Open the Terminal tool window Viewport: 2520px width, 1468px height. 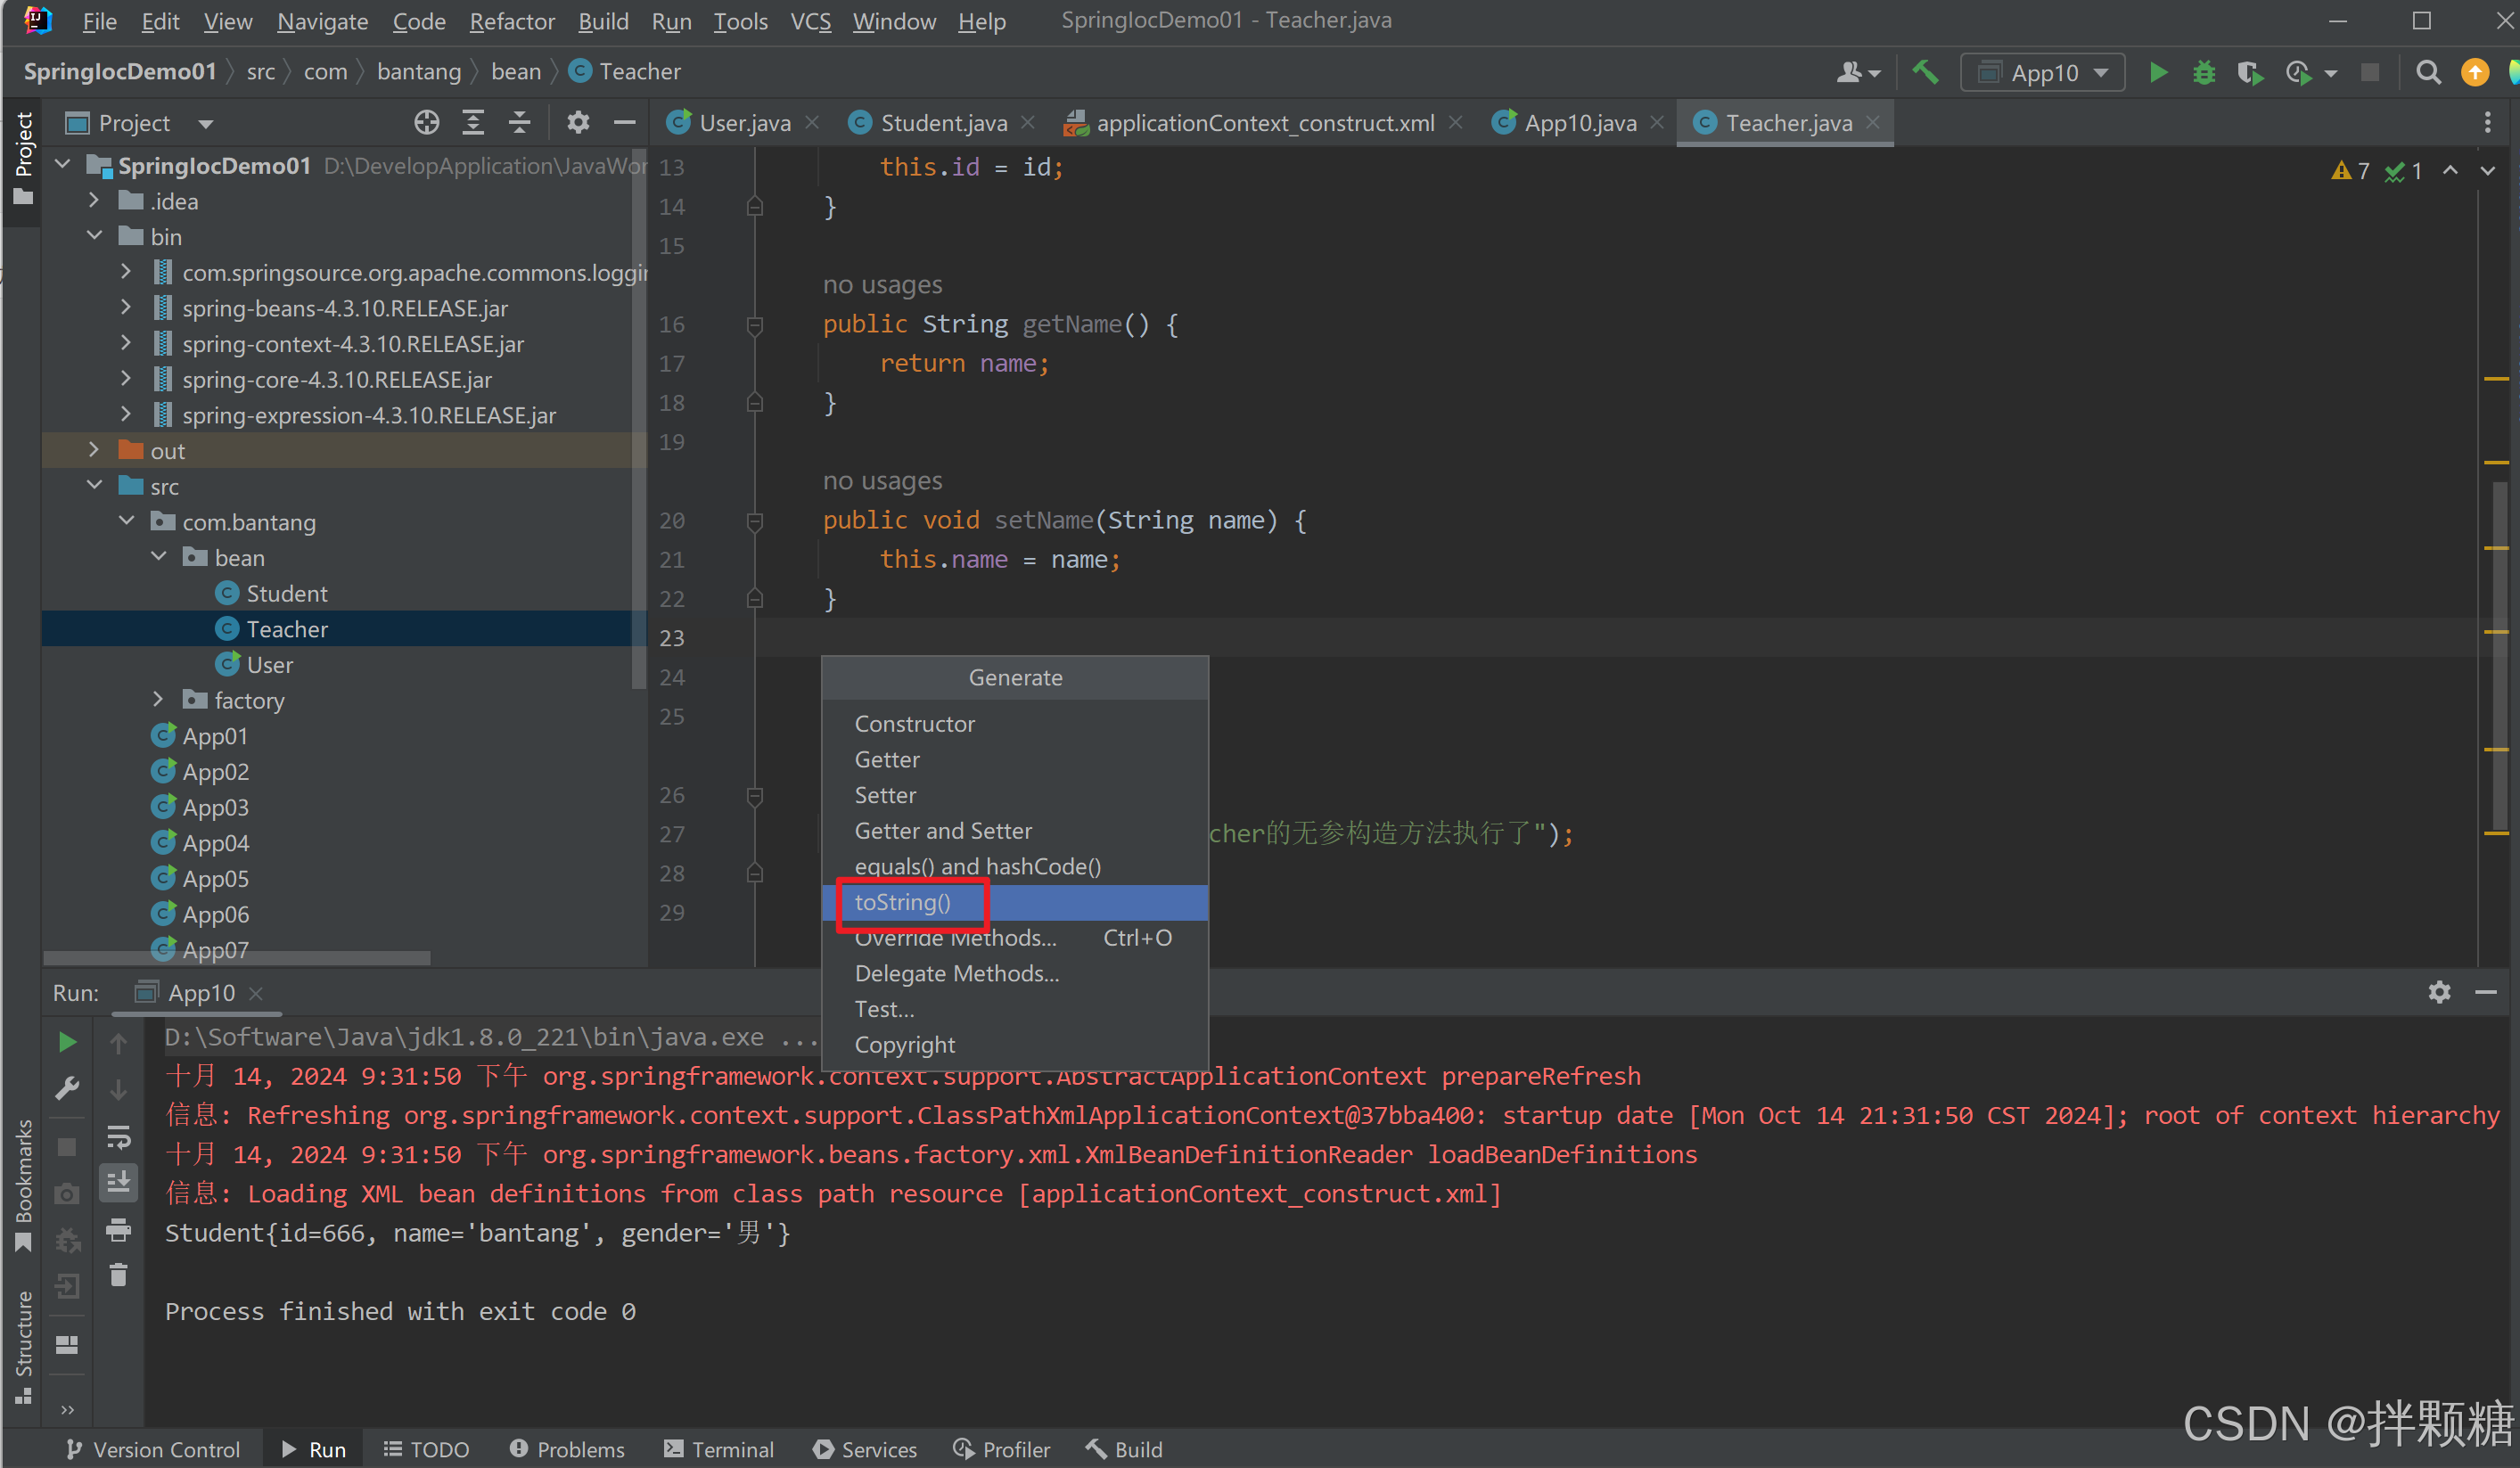pyautogui.click(x=719, y=1449)
